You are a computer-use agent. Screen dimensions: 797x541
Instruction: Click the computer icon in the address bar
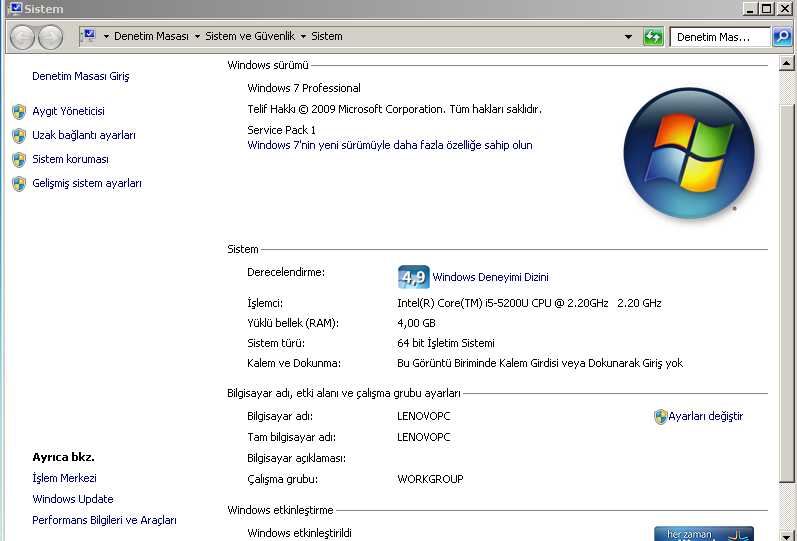(x=89, y=36)
